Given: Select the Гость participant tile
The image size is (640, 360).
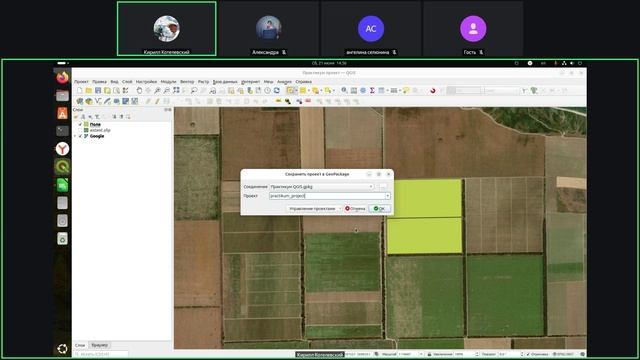Looking at the screenshot, I should point(473,29).
